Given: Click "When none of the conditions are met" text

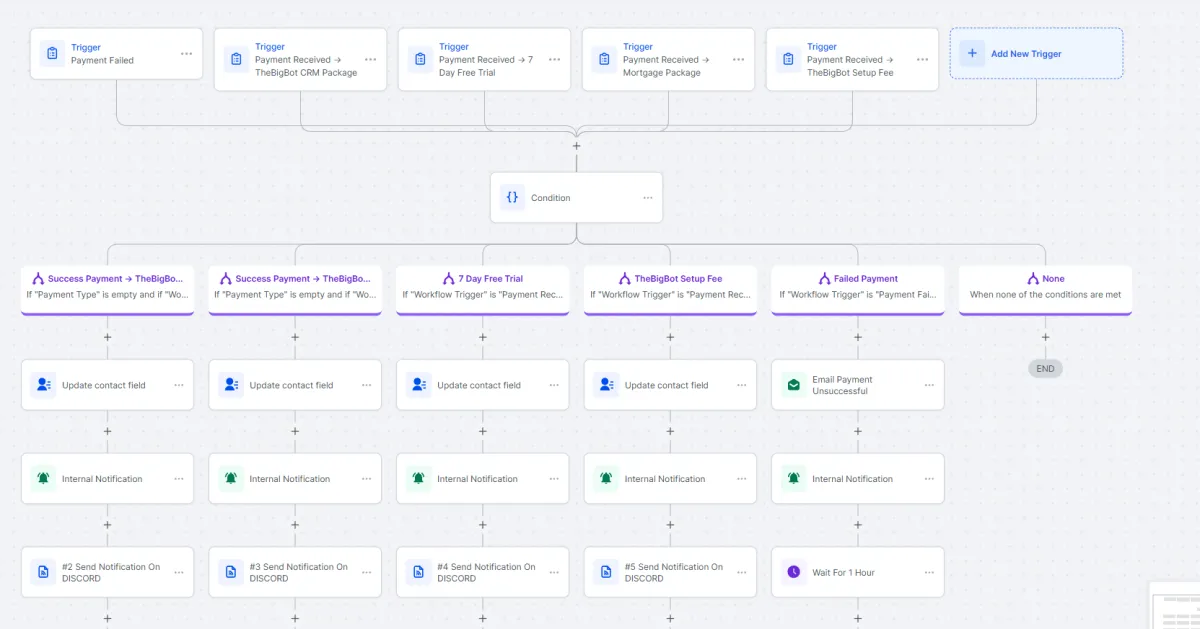Looking at the screenshot, I should 1045,295.
